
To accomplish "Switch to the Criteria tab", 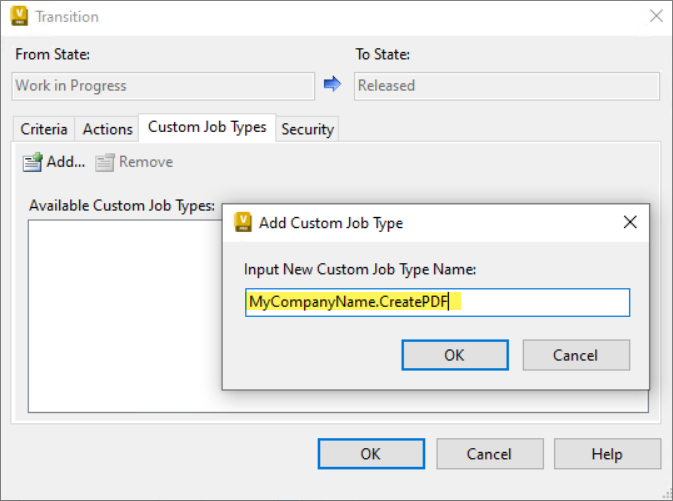I will (44, 129).
